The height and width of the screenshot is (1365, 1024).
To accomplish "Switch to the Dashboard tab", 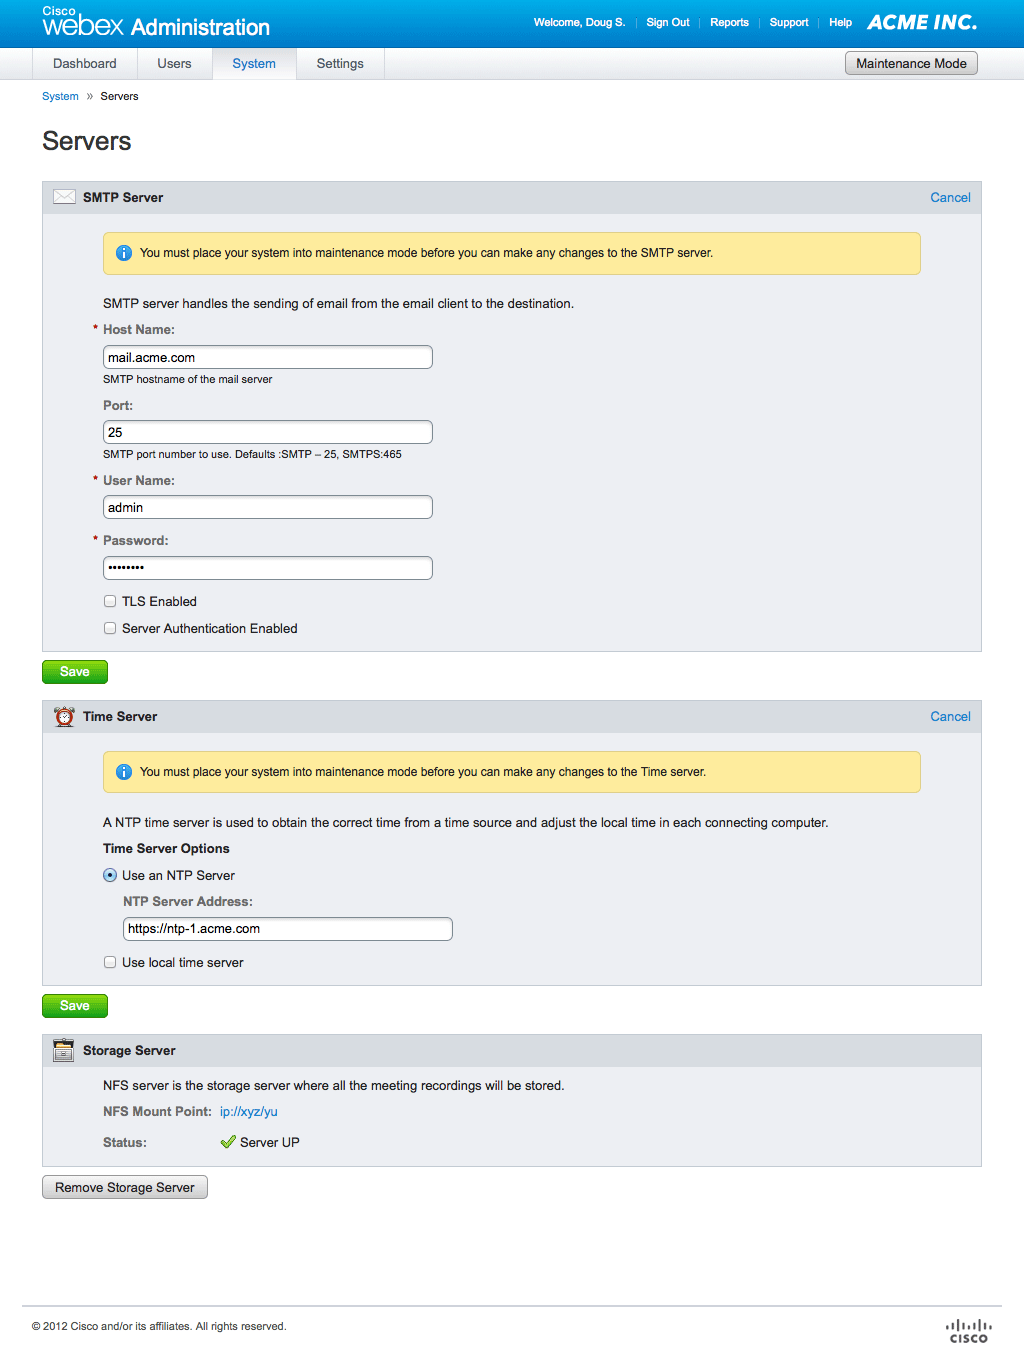I will (85, 63).
